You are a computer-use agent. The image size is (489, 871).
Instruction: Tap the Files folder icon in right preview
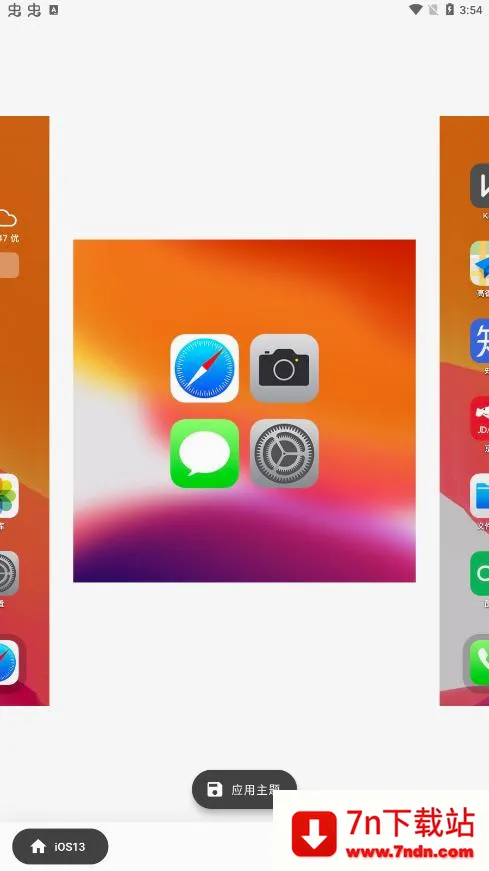tap(479, 495)
